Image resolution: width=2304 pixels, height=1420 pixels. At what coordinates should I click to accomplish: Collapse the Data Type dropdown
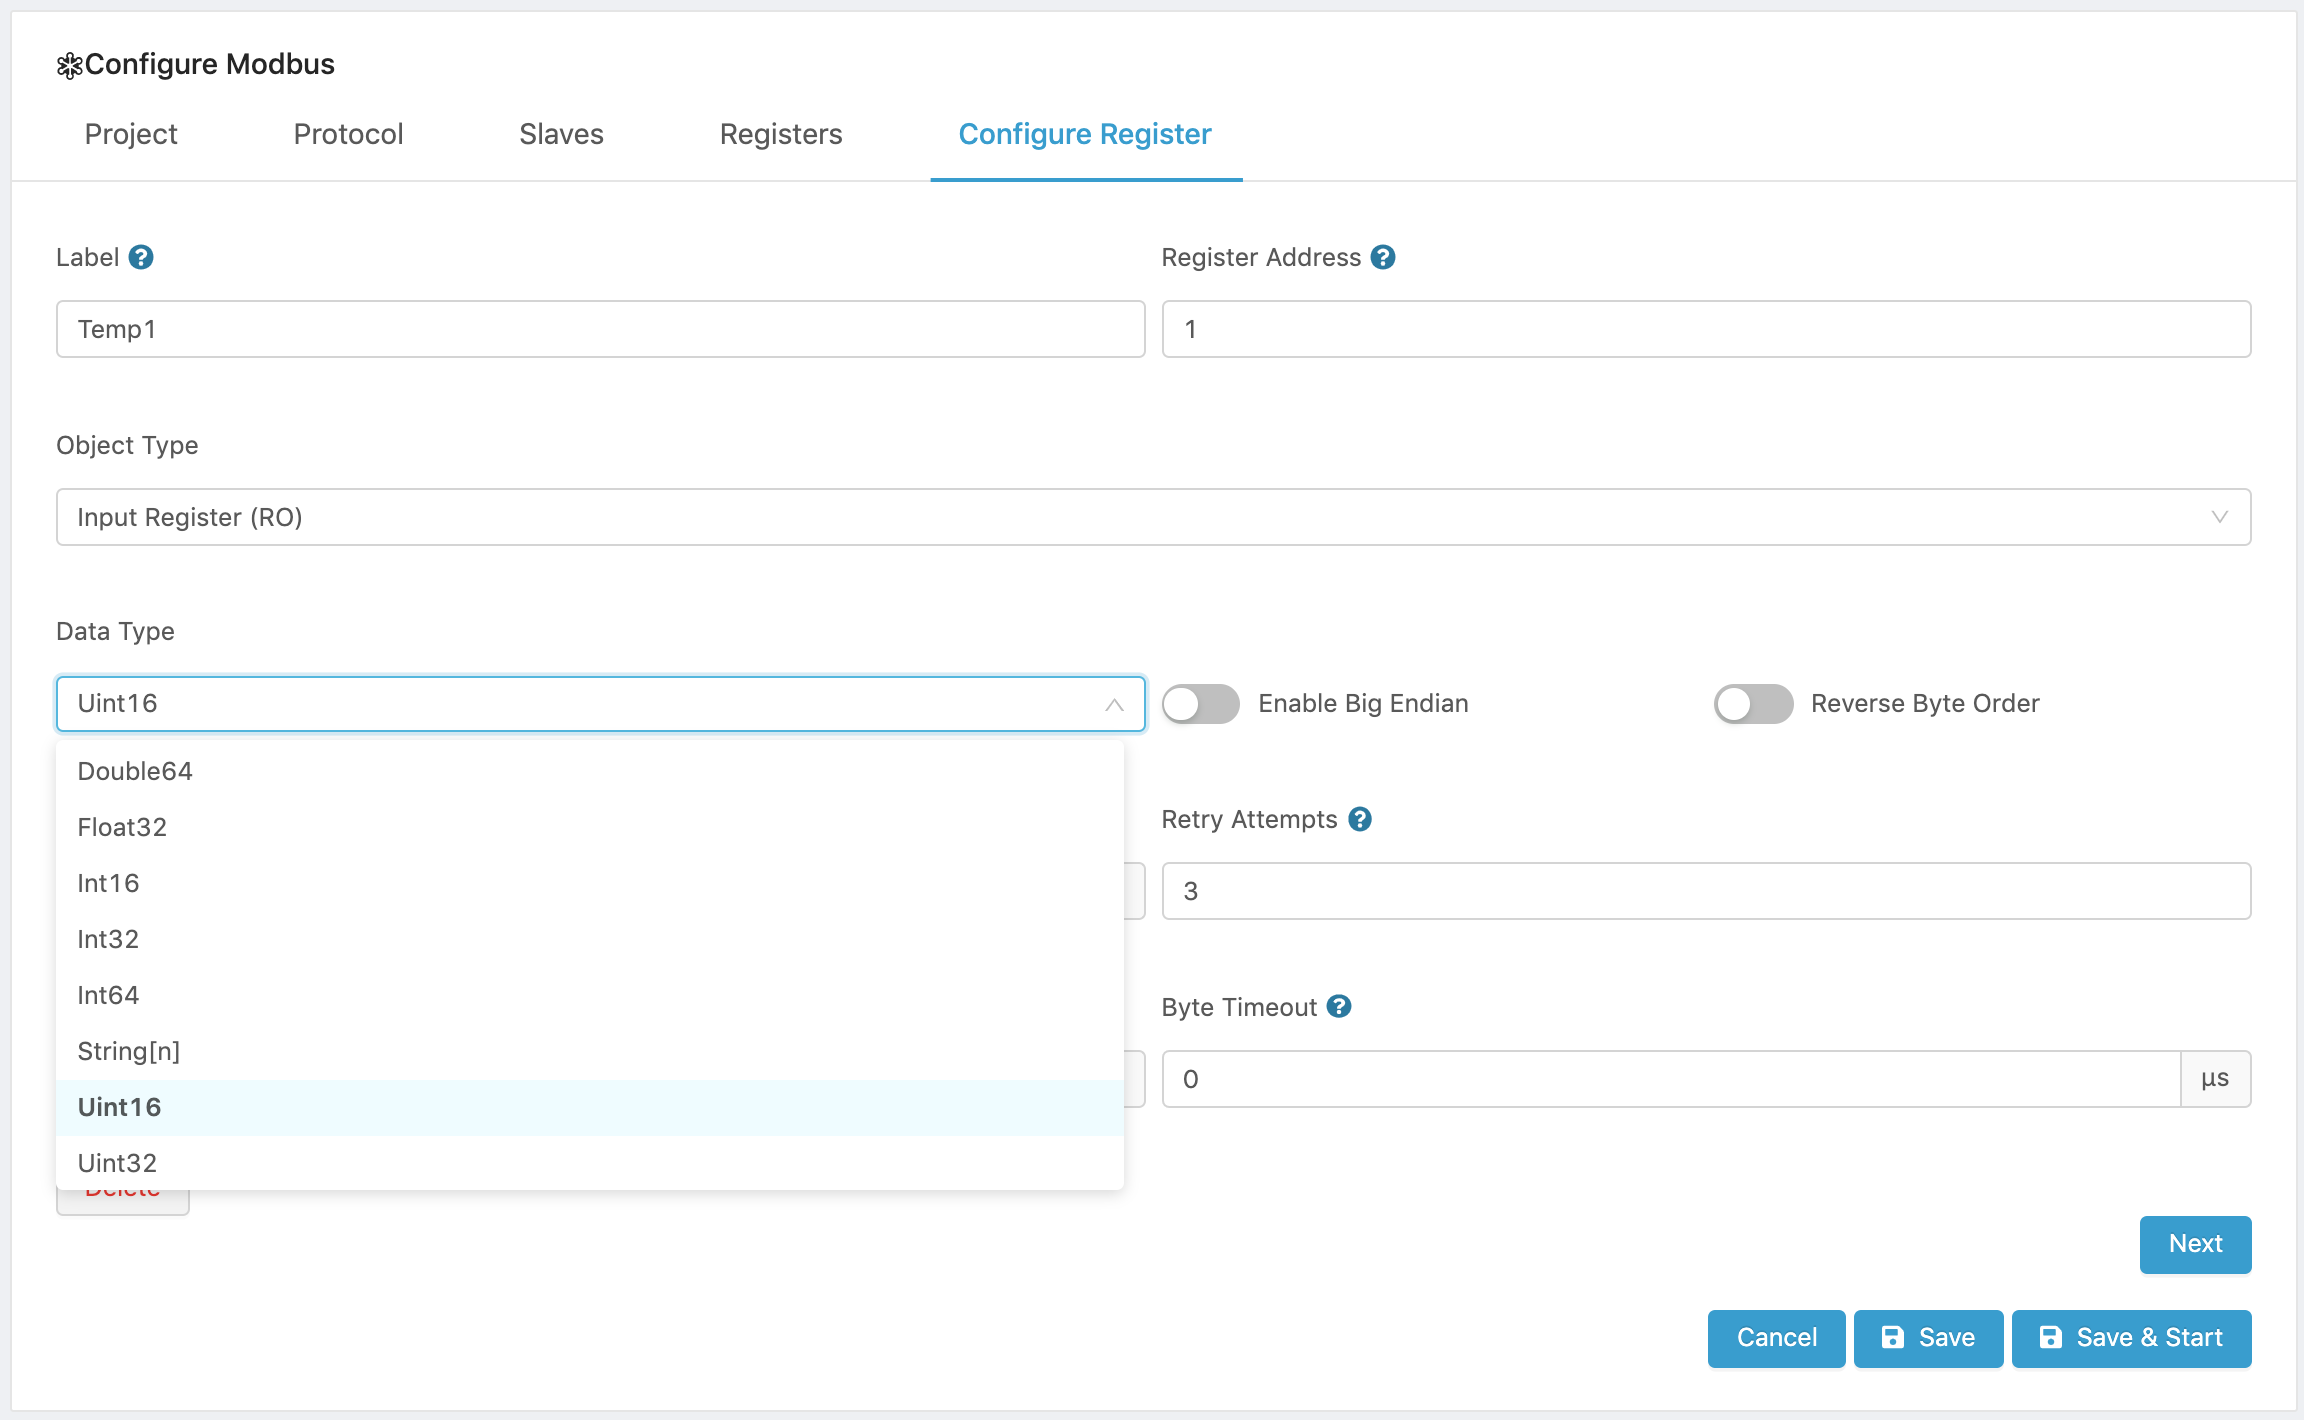coord(1113,703)
